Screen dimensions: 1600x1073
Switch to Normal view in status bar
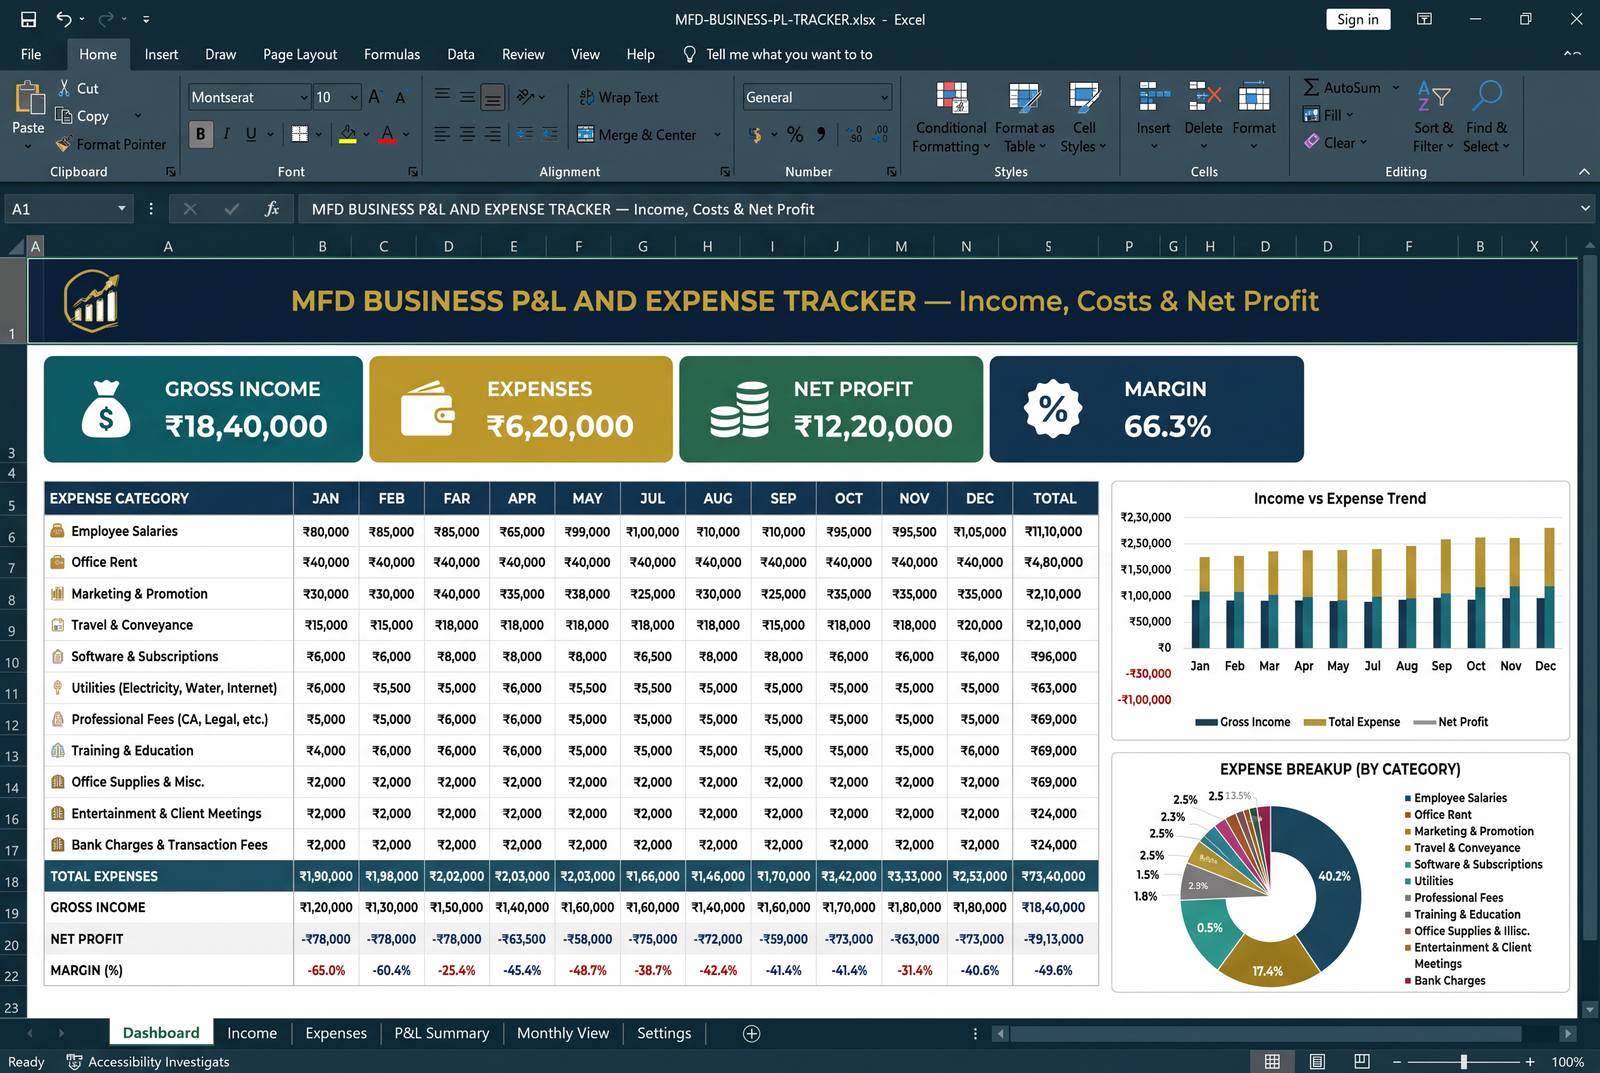point(1272,1061)
